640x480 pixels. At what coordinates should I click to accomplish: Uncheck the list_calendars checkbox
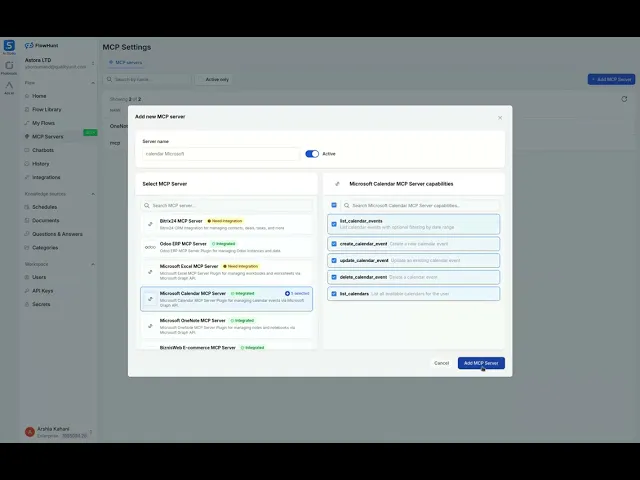point(334,294)
